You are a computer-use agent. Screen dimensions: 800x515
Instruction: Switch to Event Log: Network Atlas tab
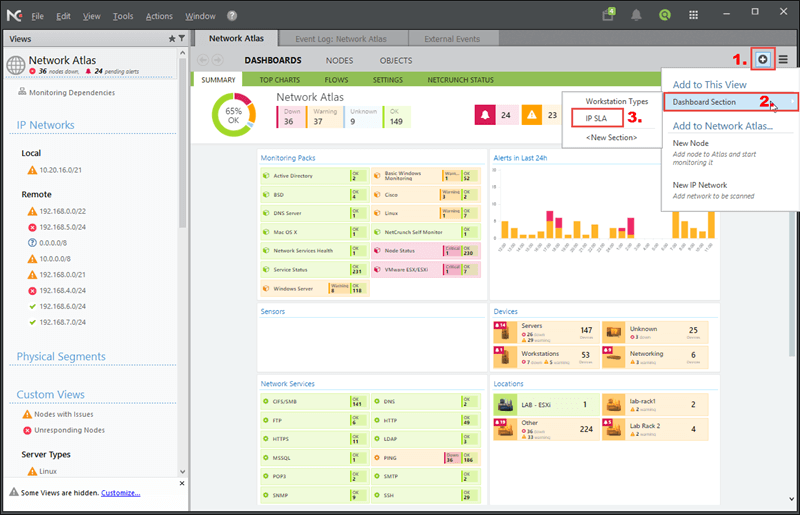pos(341,39)
